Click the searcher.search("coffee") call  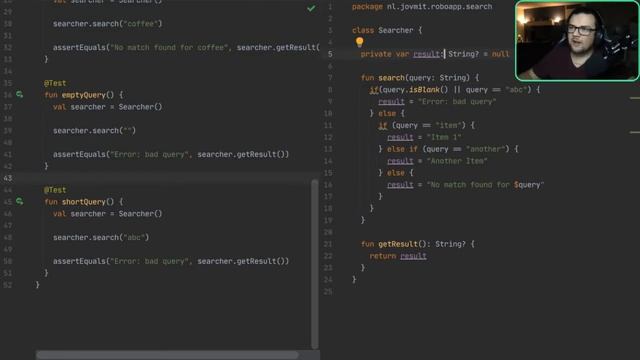pyautogui.click(x=107, y=24)
